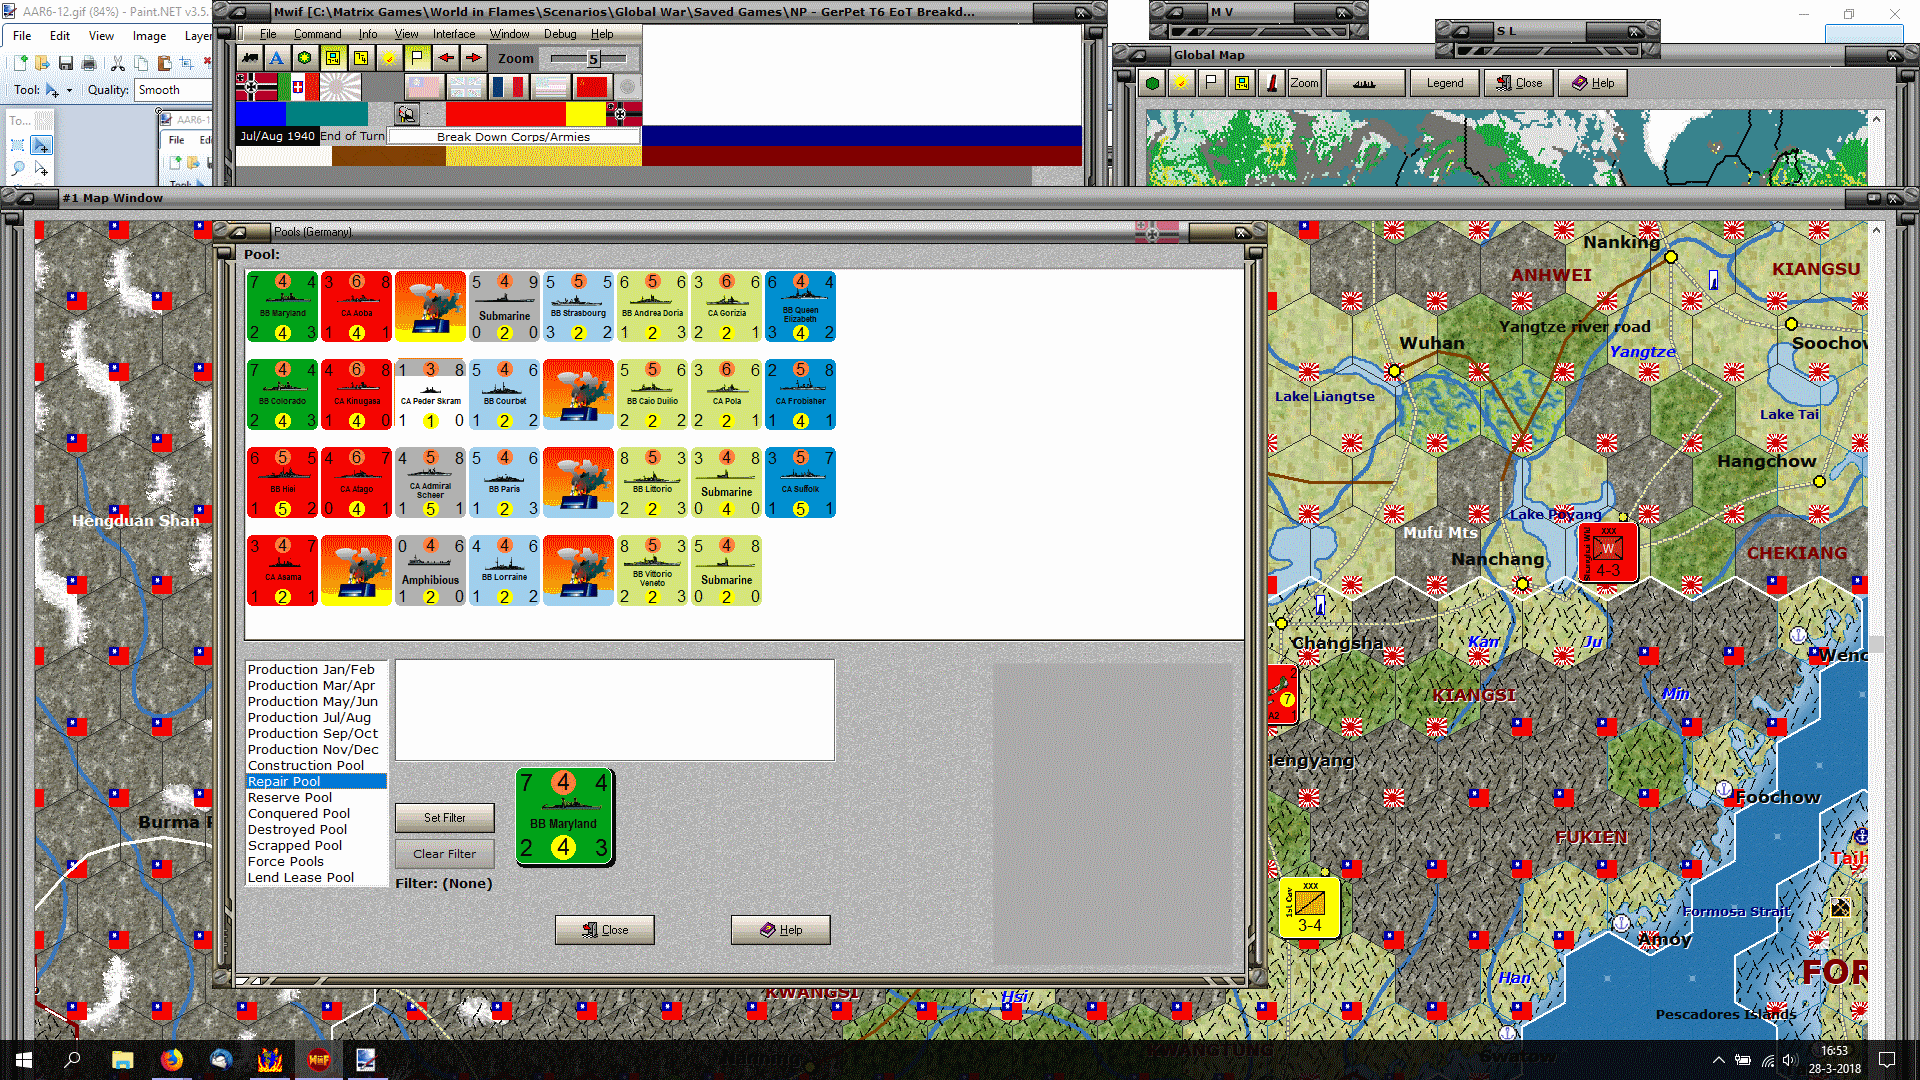Click the tank unit icon in MWiF toolbar
Image resolution: width=1920 pixels, height=1080 pixels.
[x=250, y=58]
